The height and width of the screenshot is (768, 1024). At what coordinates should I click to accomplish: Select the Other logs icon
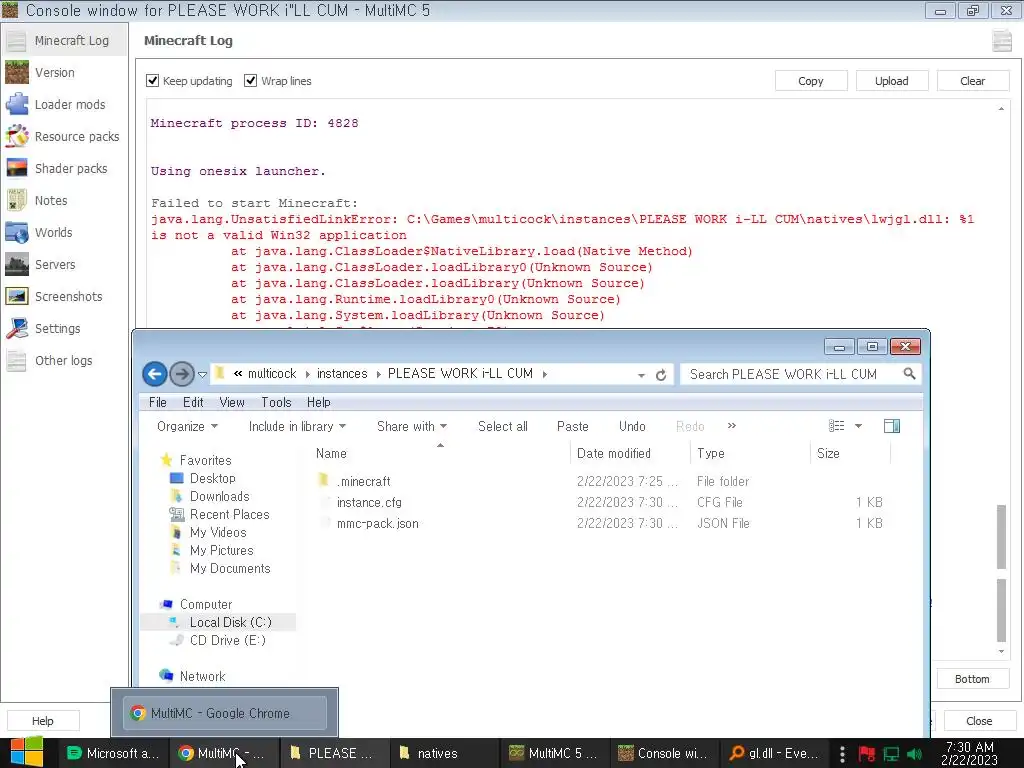17,360
